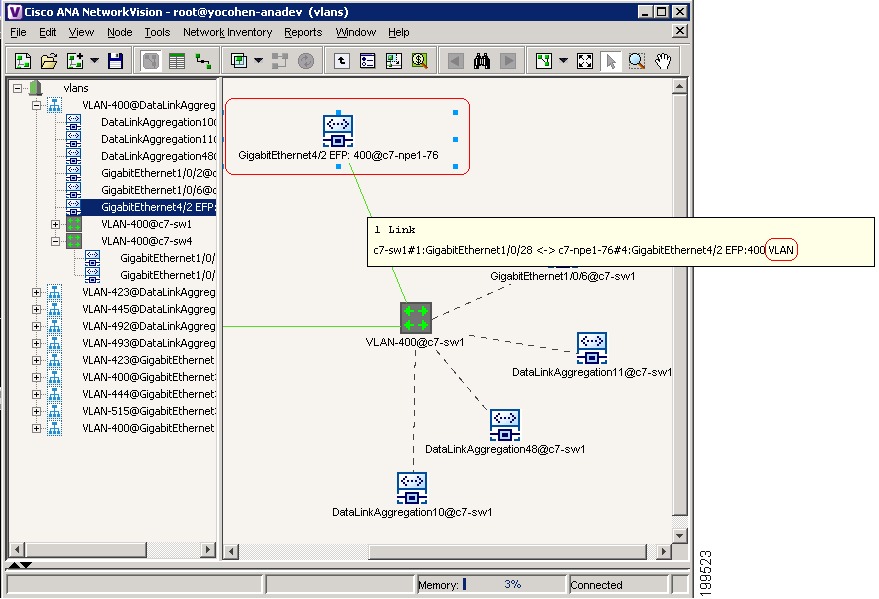This screenshot has width=879, height=599.
Task: Click the DataLinkAggregation10@c7-sw1 map node icon
Action: [411, 488]
